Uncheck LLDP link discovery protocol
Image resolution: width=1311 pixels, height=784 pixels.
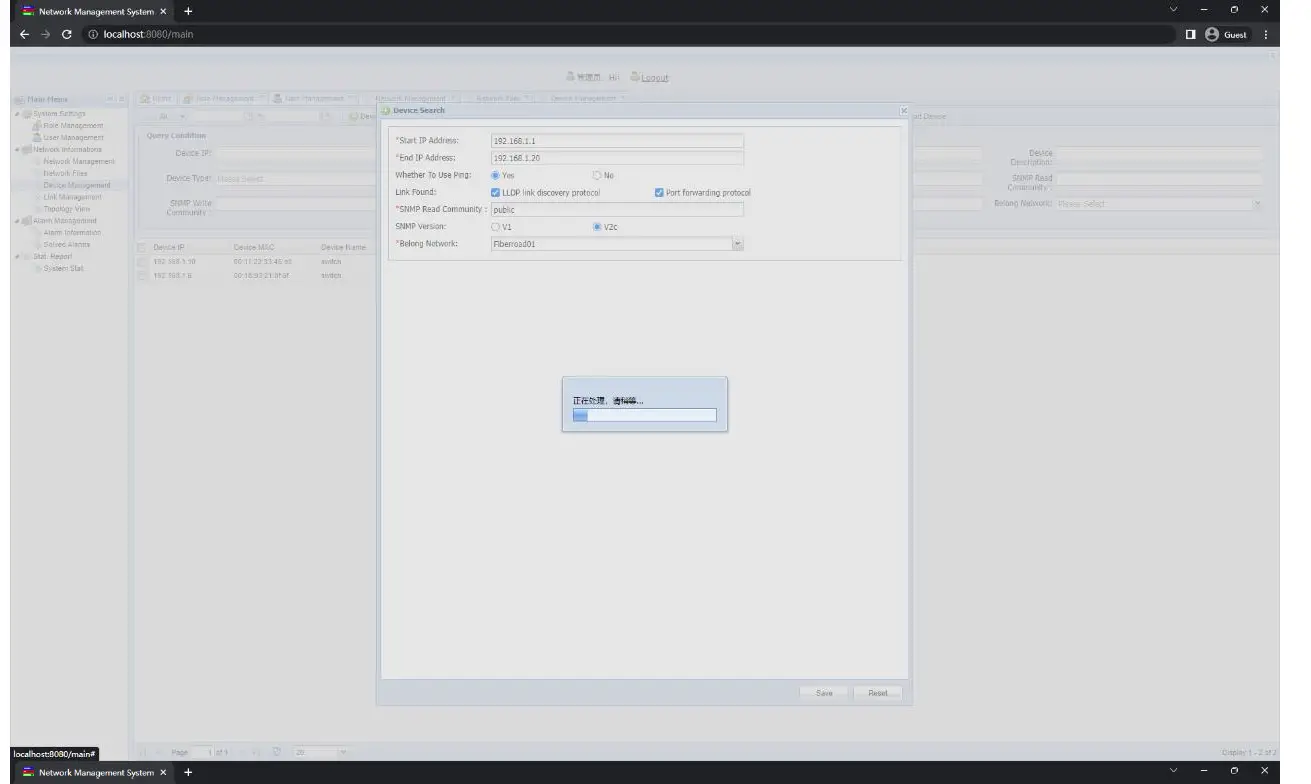[x=496, y=193]
